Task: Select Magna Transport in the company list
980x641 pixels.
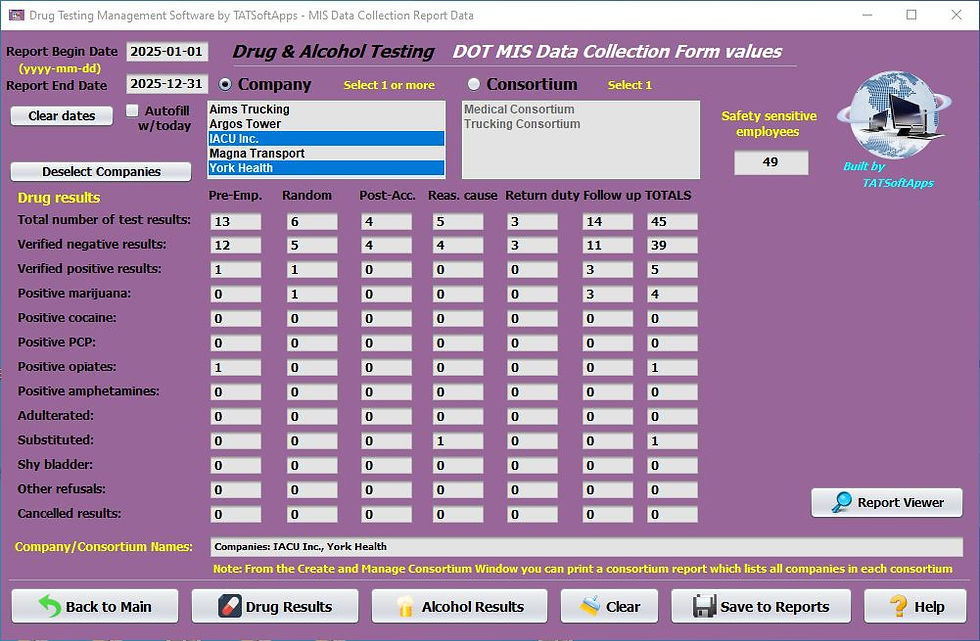Action: pyautogui.click(x=258, y=152)
